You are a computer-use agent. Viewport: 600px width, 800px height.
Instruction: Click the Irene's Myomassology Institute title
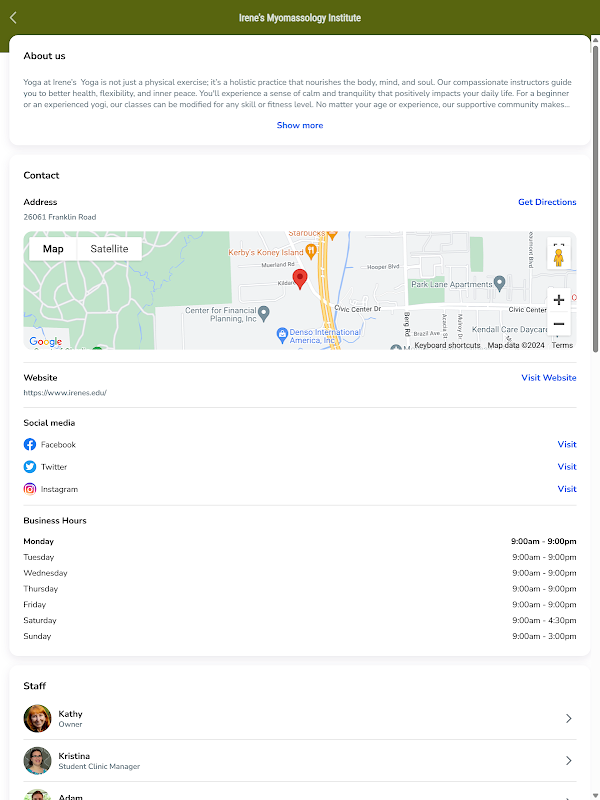point(300,18)
